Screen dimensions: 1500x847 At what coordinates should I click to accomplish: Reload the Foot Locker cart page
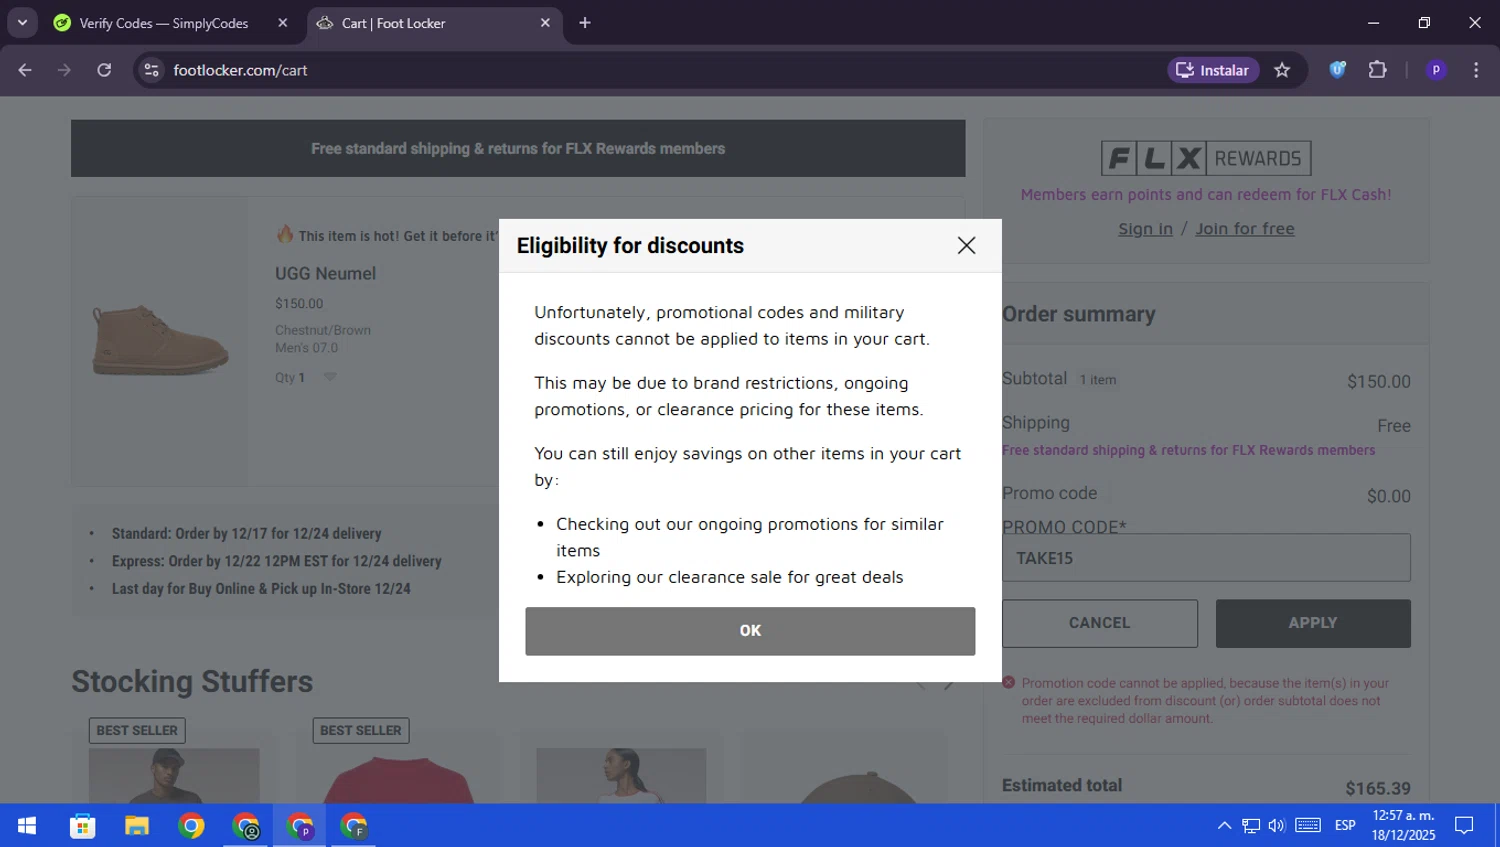coord(104,70)
